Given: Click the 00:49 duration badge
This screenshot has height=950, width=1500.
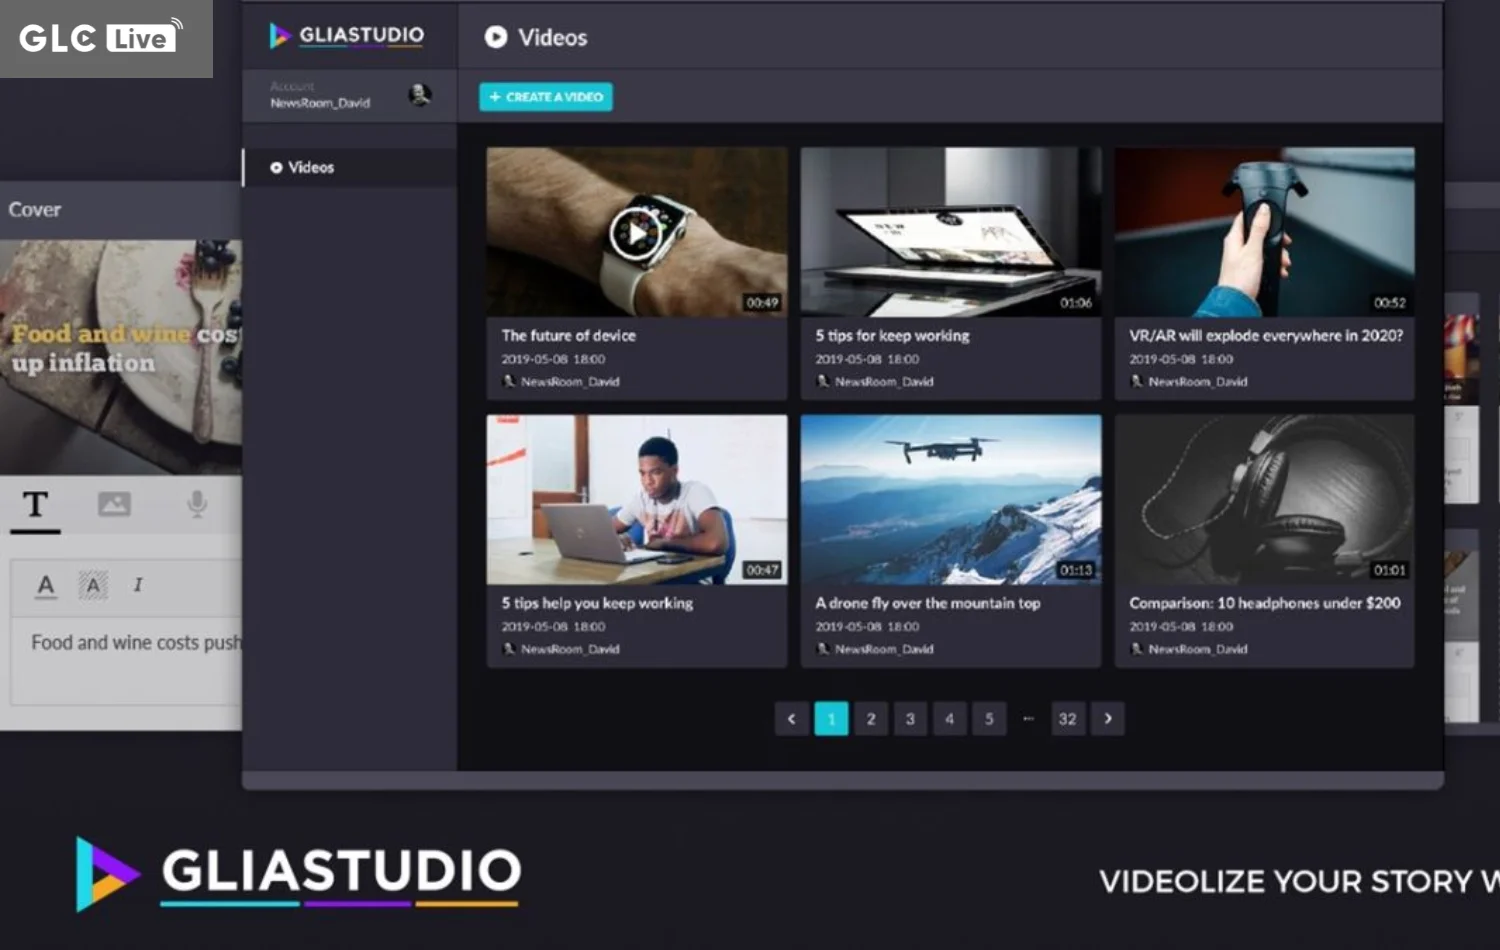Looking at the screenshot, I should 762,303.
